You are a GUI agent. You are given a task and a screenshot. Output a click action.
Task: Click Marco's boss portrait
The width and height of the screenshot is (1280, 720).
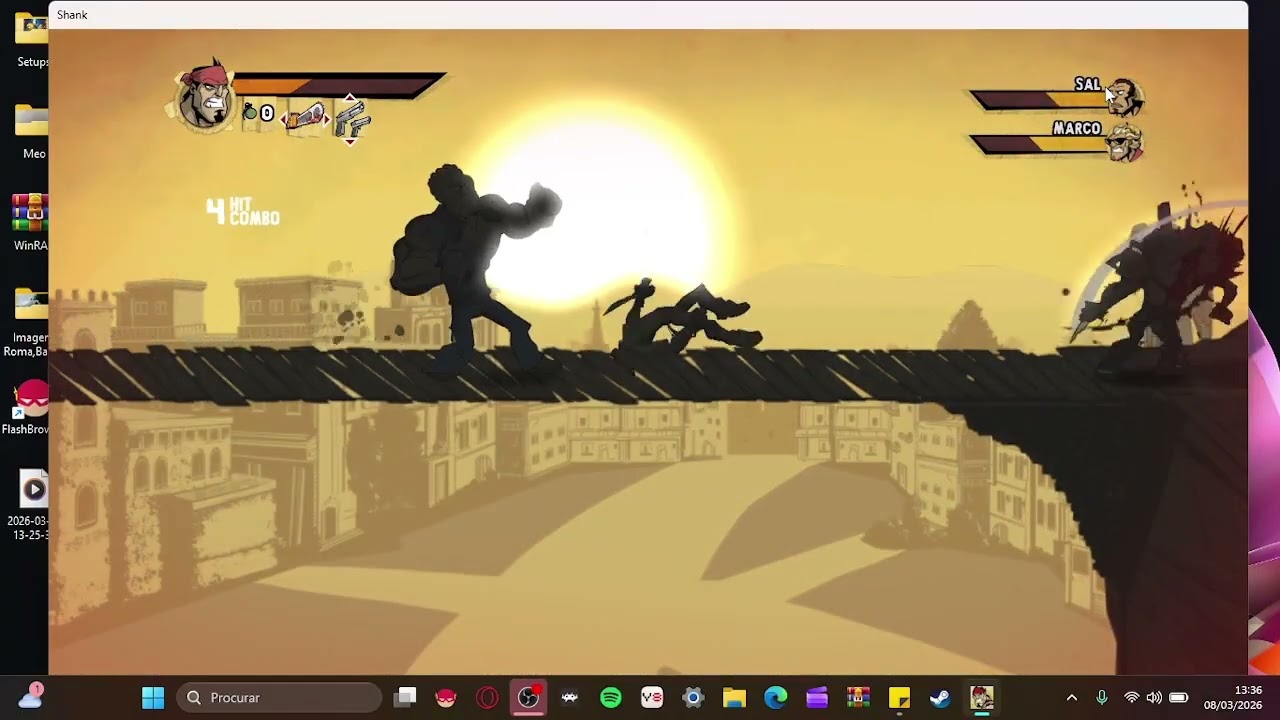click(1125, 141)
